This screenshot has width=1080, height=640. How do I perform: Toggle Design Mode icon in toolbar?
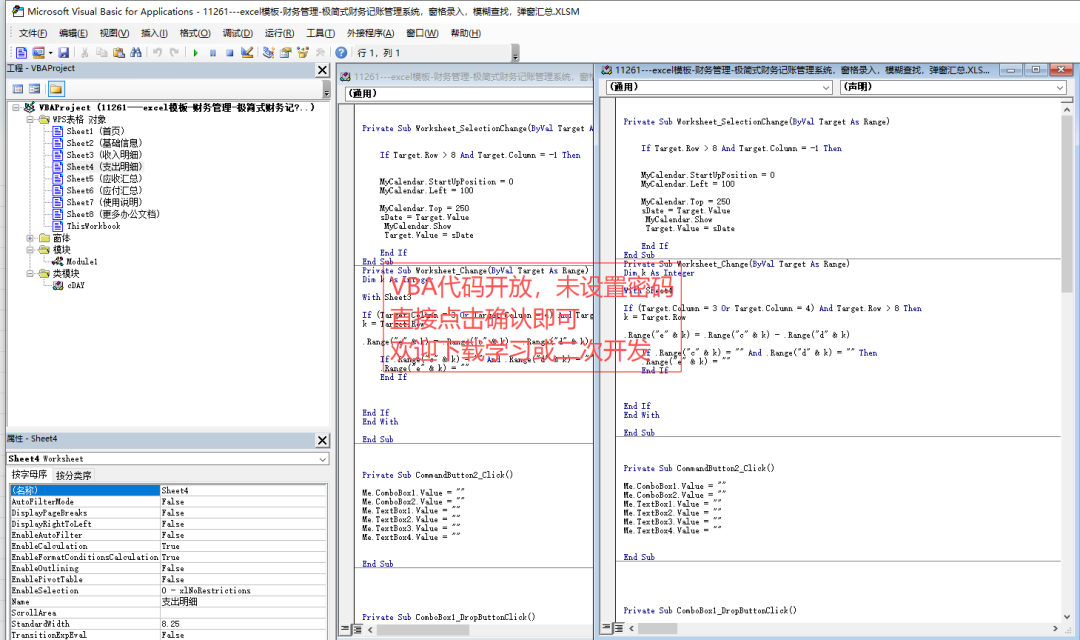[247, 53]
